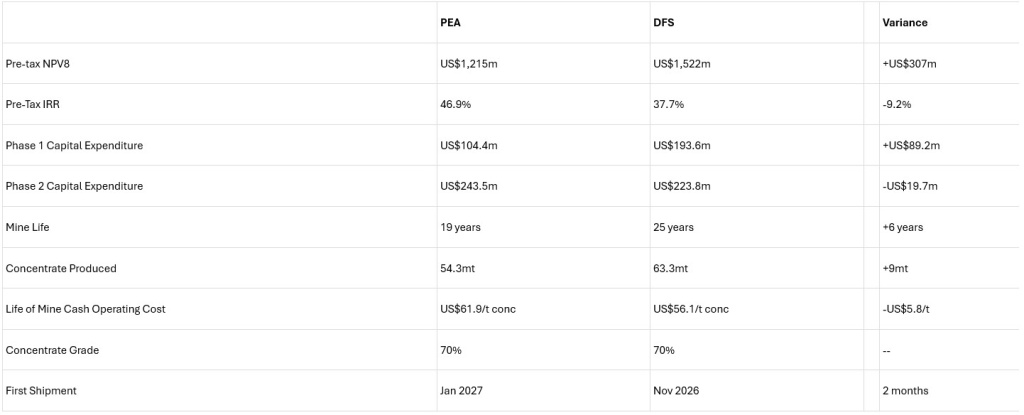Click the PEA column header
Viewport: 1024px width, 415px height.
[451, 23]
